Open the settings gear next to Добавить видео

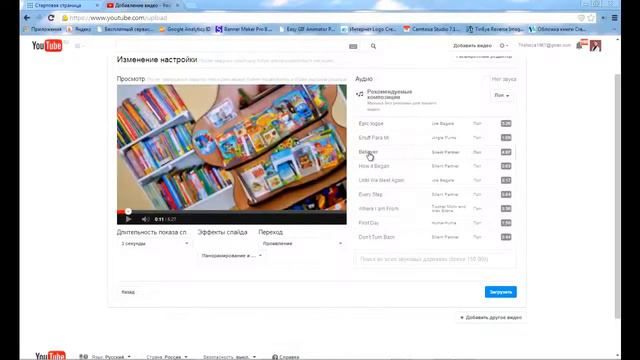(x=504, y=45)
